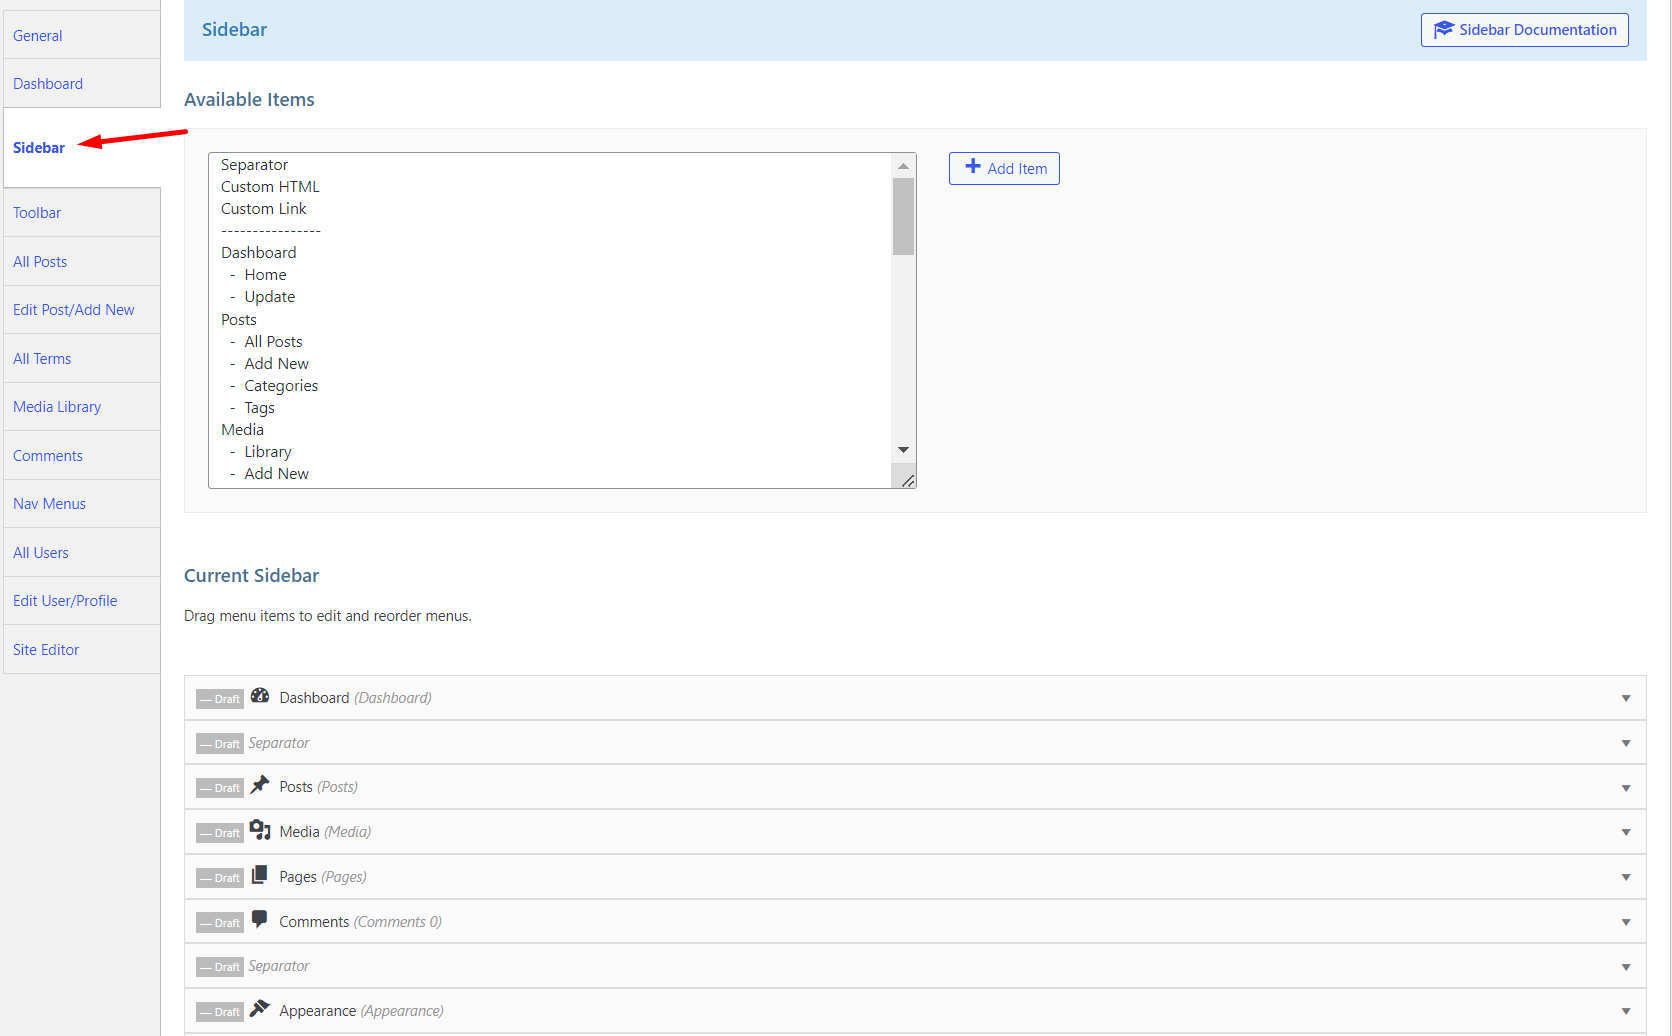Select Custom HTML in the Available Items list

click(270, 186)
